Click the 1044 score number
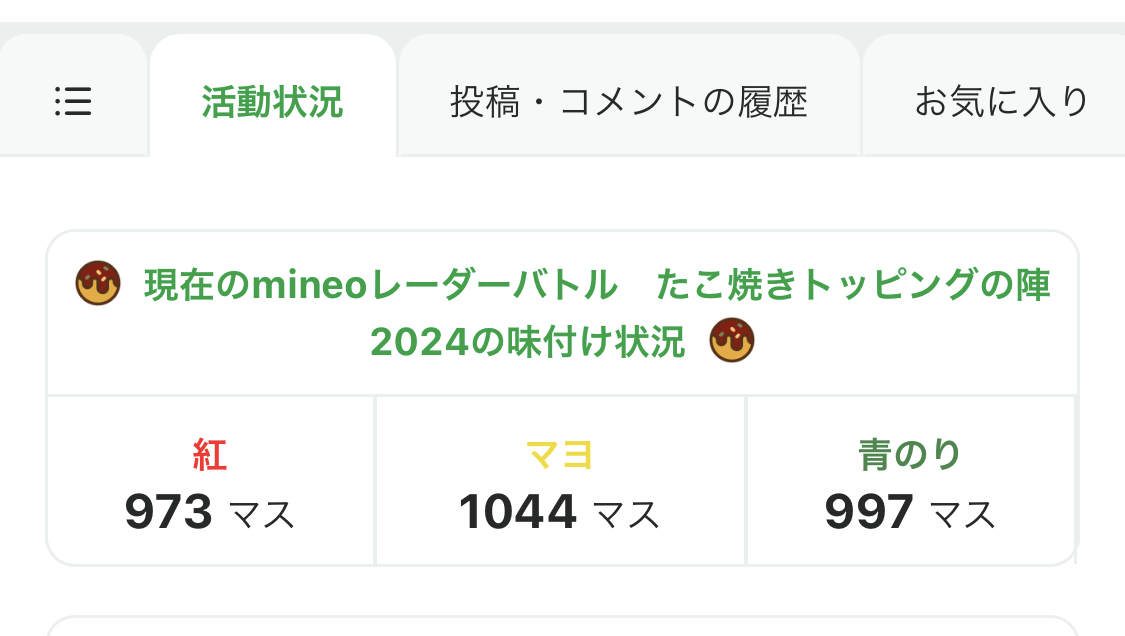Screen dimensions: 1125x636 coord(518,513)
